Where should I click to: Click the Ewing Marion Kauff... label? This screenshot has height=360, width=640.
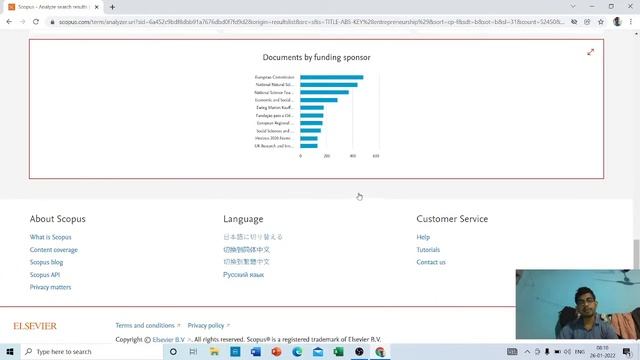275,108
